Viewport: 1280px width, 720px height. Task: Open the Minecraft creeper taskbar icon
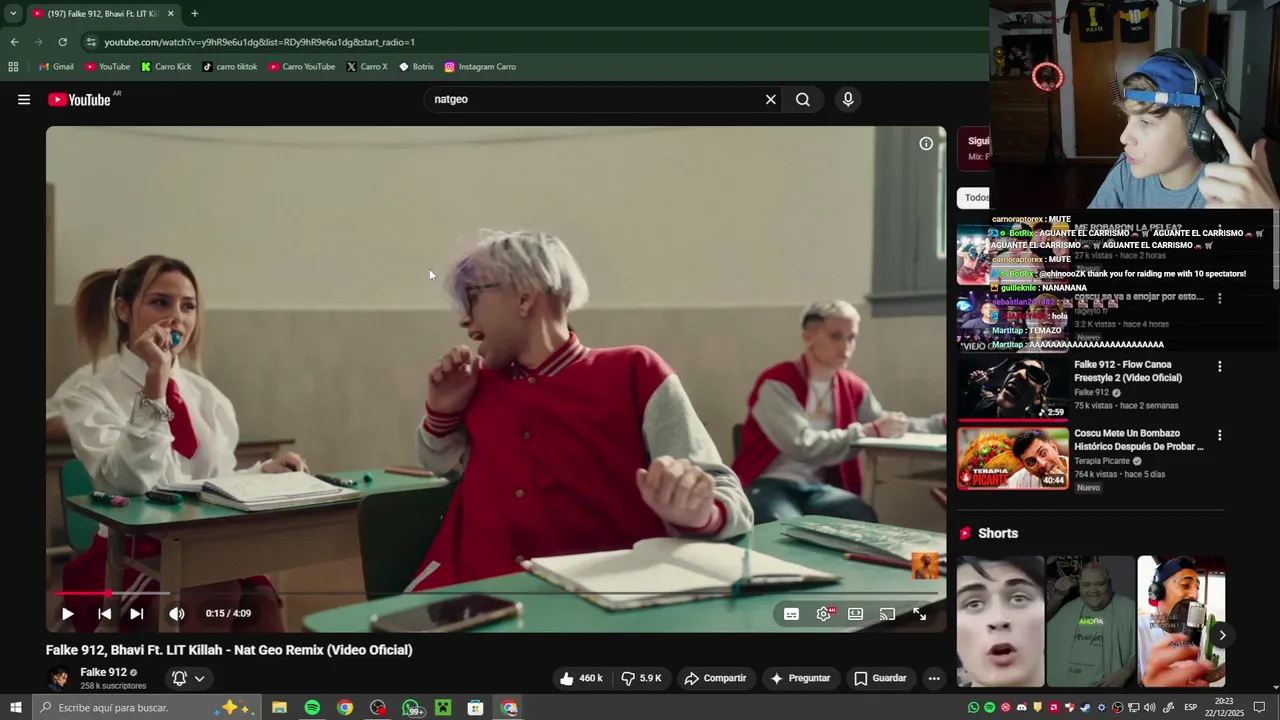point(443,708)
